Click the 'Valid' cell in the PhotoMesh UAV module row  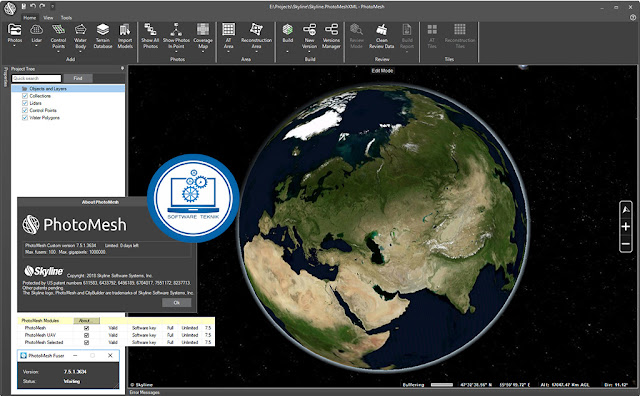coord(113,335)
